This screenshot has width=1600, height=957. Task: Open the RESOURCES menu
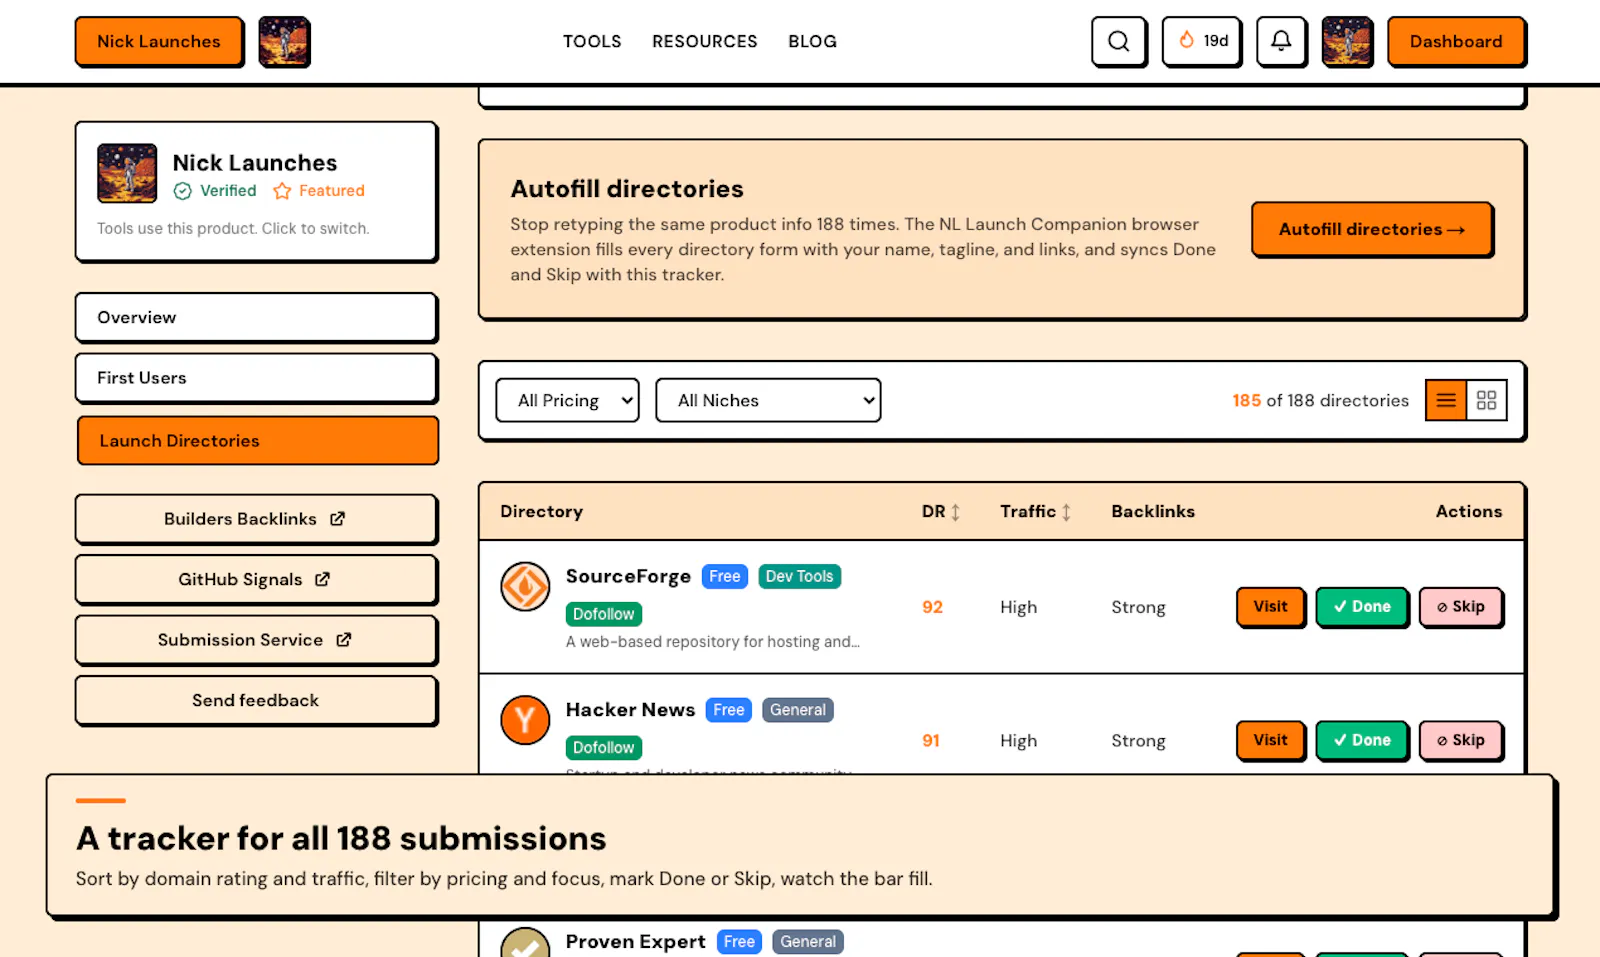(705, 41)
